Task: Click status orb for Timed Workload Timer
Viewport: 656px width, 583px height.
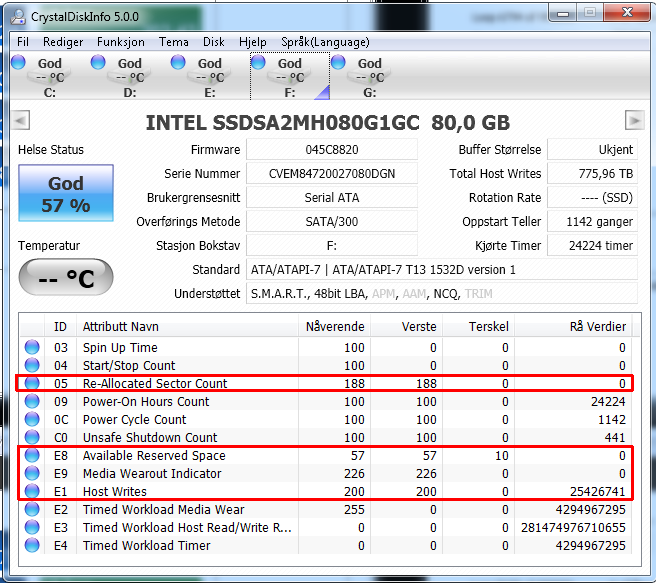Action: (x=32, y=545)
